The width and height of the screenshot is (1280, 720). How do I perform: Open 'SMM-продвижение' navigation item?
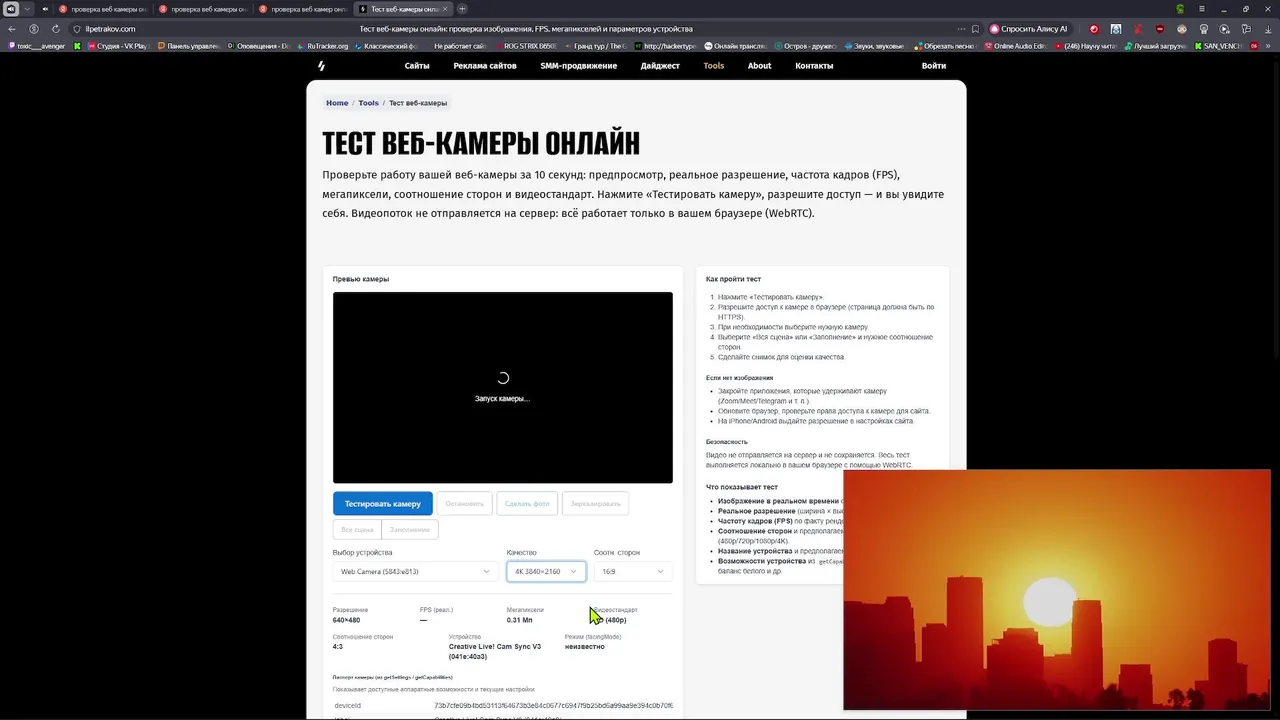pyautogui.click(x=579, y=66)
